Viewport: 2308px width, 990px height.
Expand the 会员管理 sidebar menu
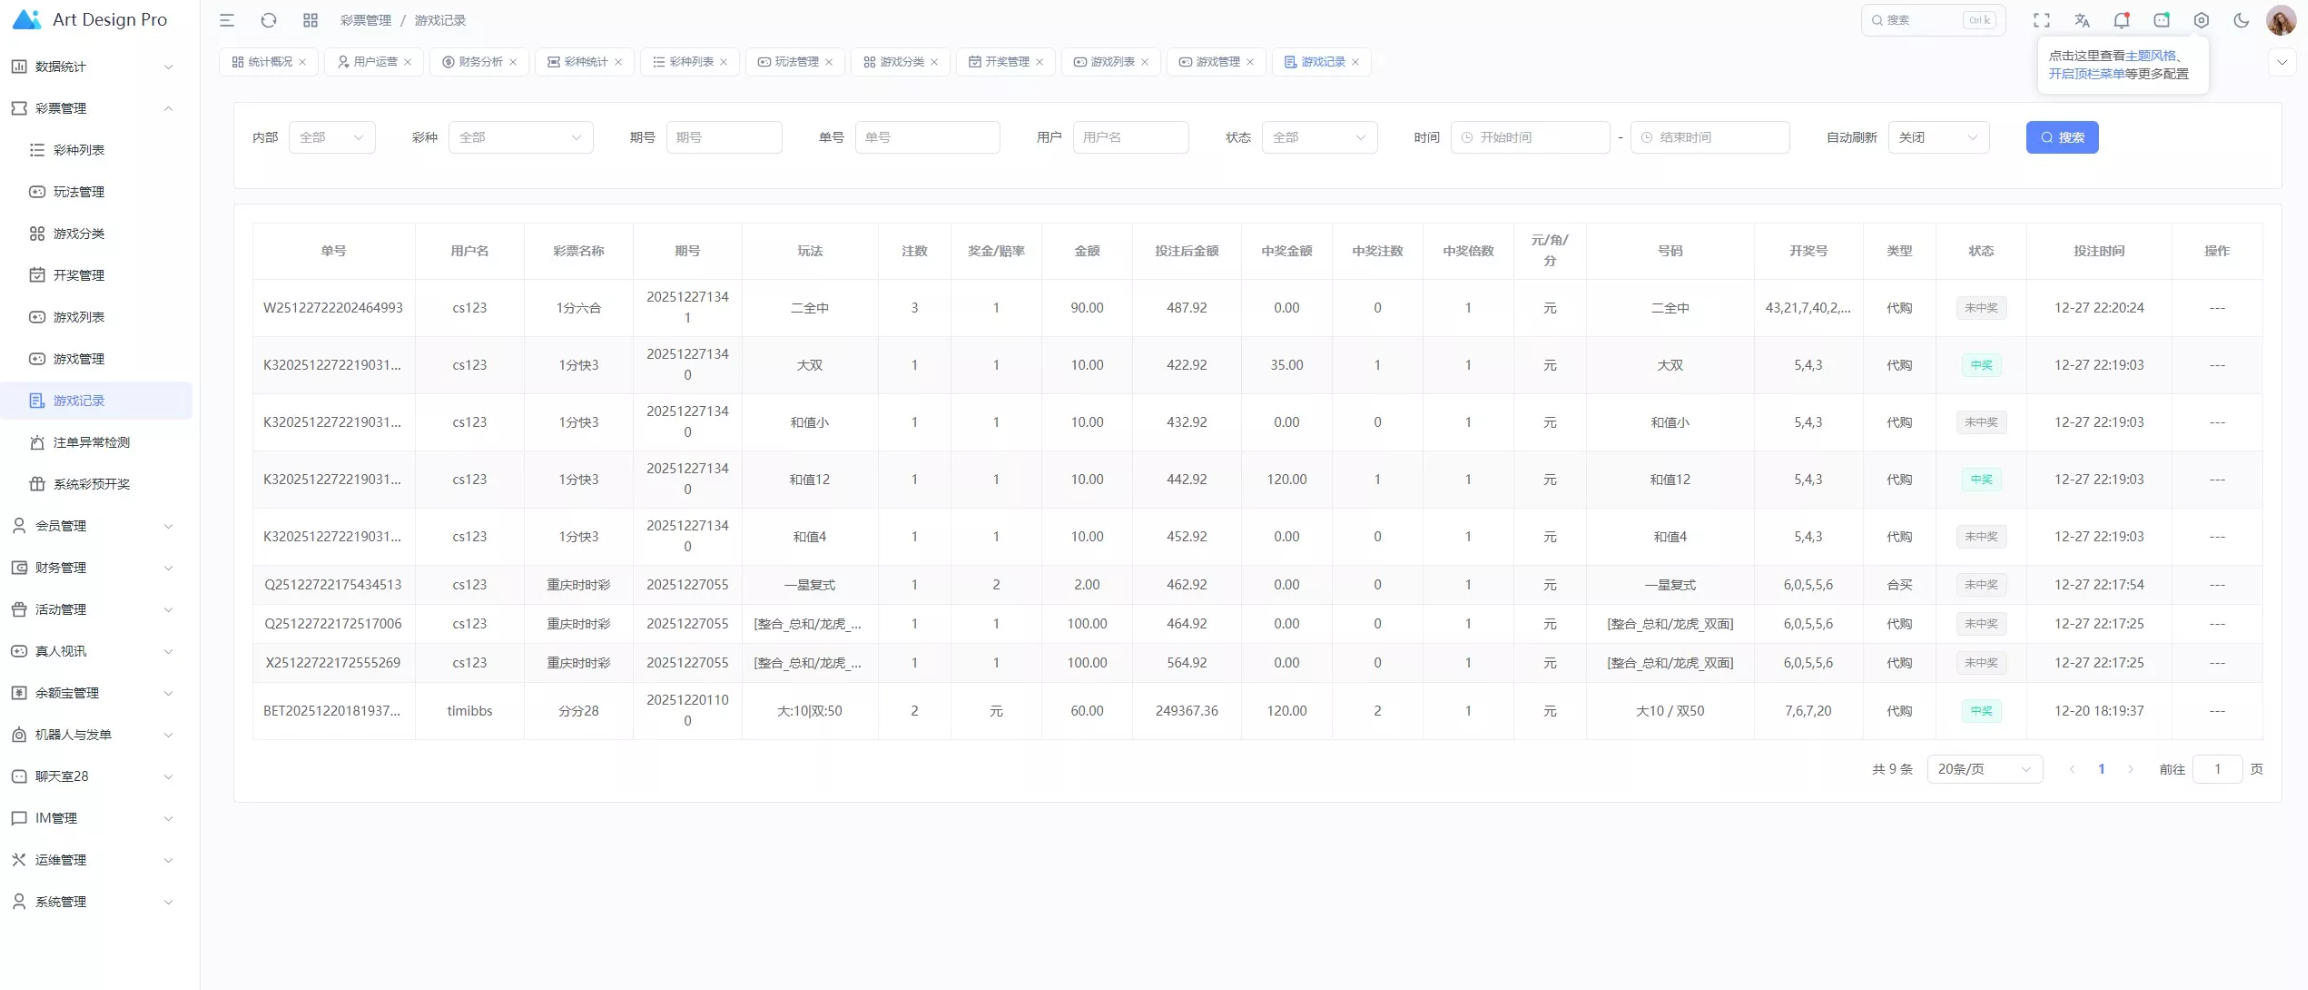92,526
